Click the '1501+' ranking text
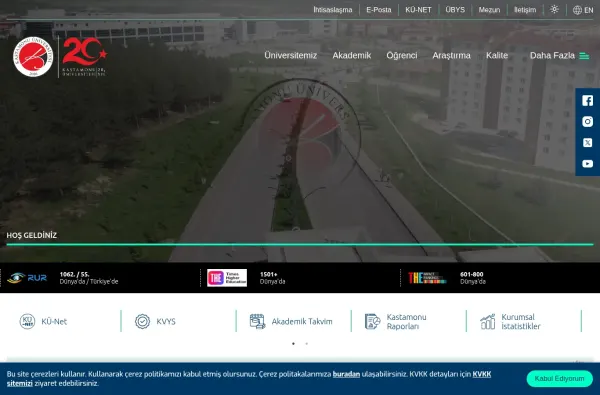Viewport: 600px width, 395px height. click(x=269, y=274)
